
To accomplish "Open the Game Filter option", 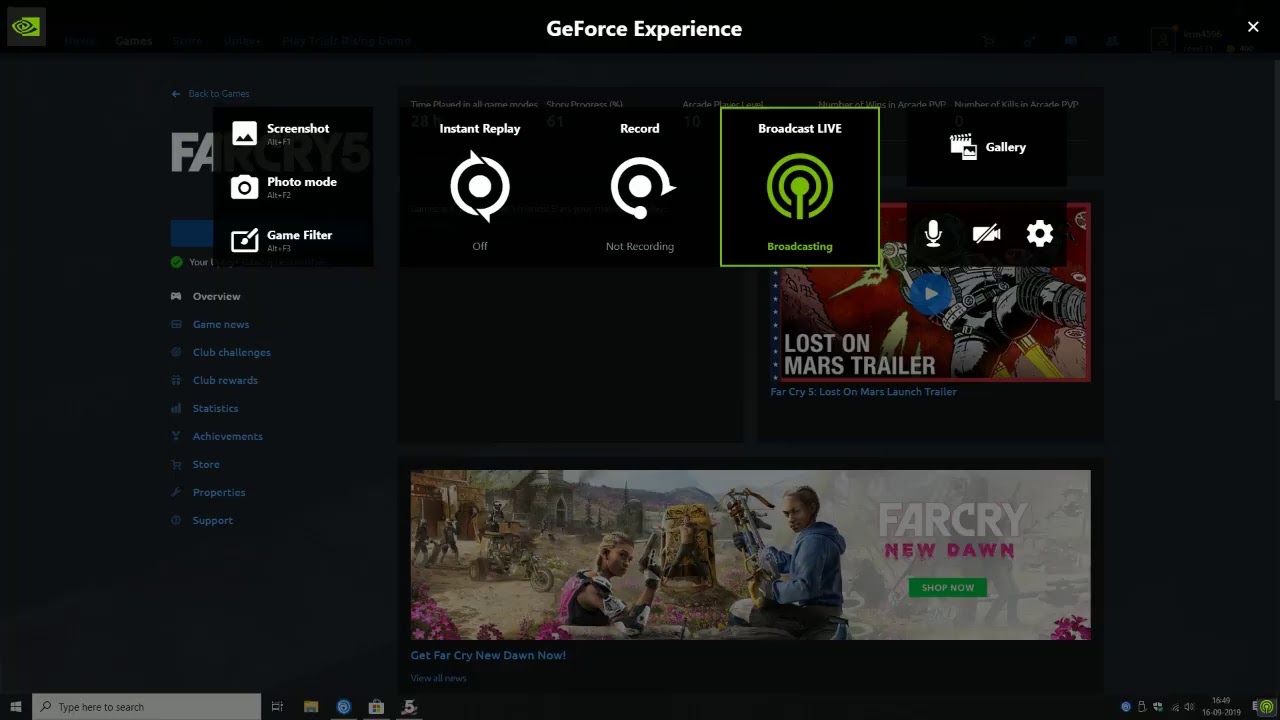I will 292,240.
